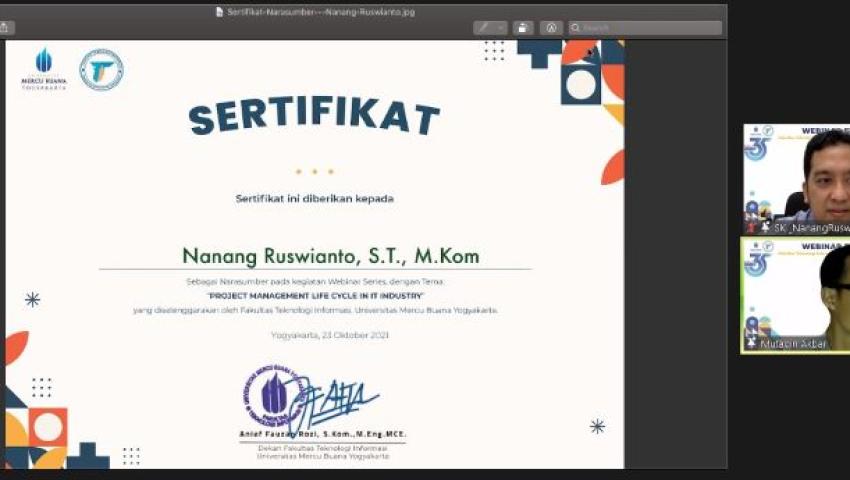Image resolution: width=850 pixels, height=480 pixels.
Task: Click the rotate icon in Preview toolbar
Action: [x=523, y=28]
